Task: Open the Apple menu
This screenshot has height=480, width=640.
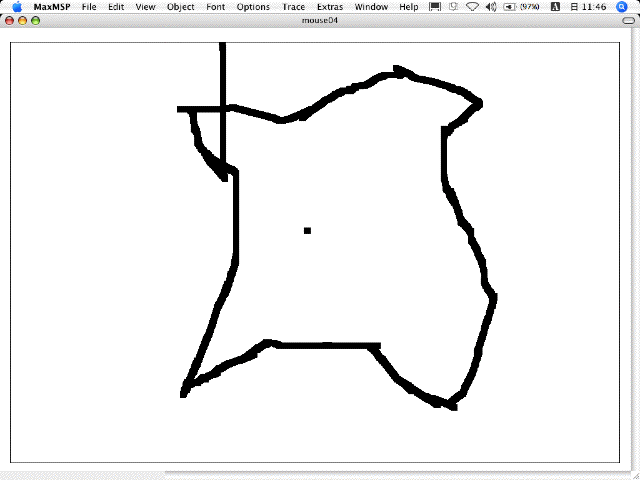Action: (x=17, y=7)
